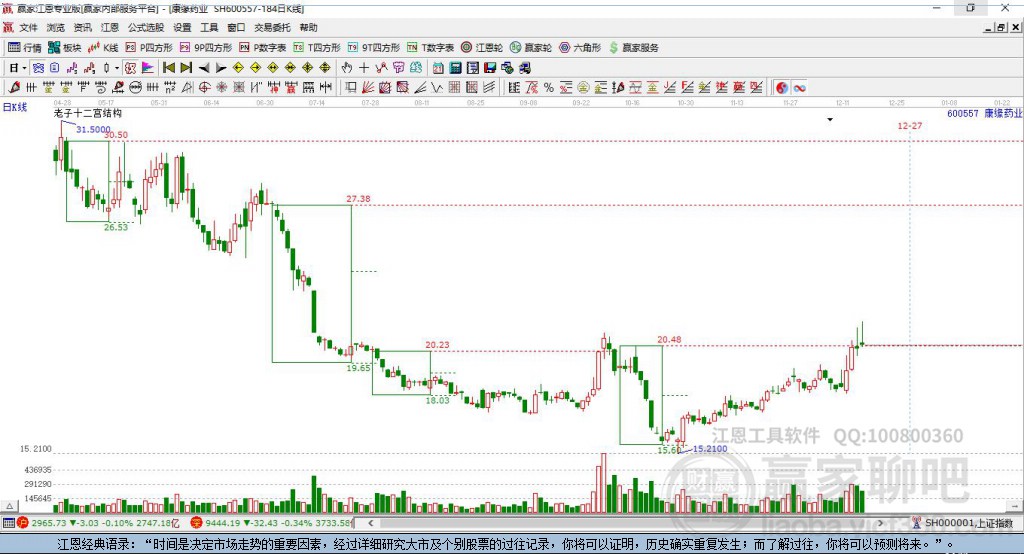The image size is (1024, 554).
Task: Click SH000001 上证指数 status entry
Action: pyautogui.click(x=967, y=523)
